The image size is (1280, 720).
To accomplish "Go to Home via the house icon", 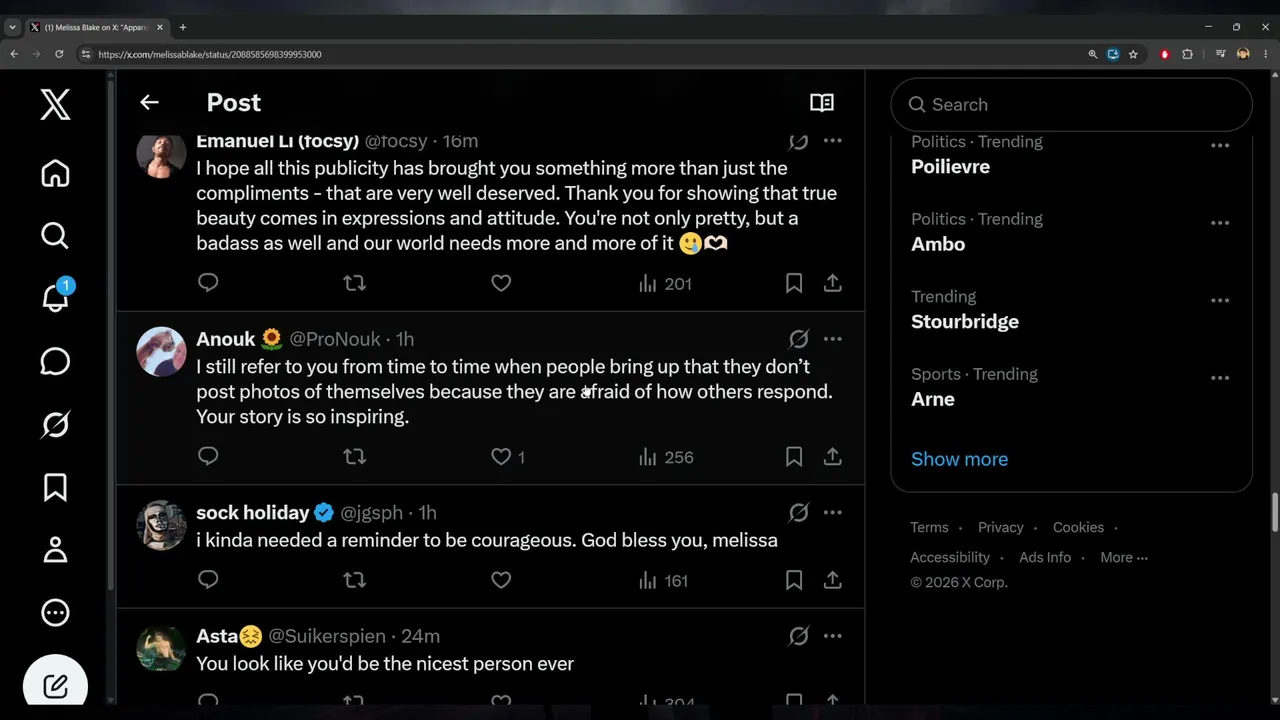I will 55,173.
